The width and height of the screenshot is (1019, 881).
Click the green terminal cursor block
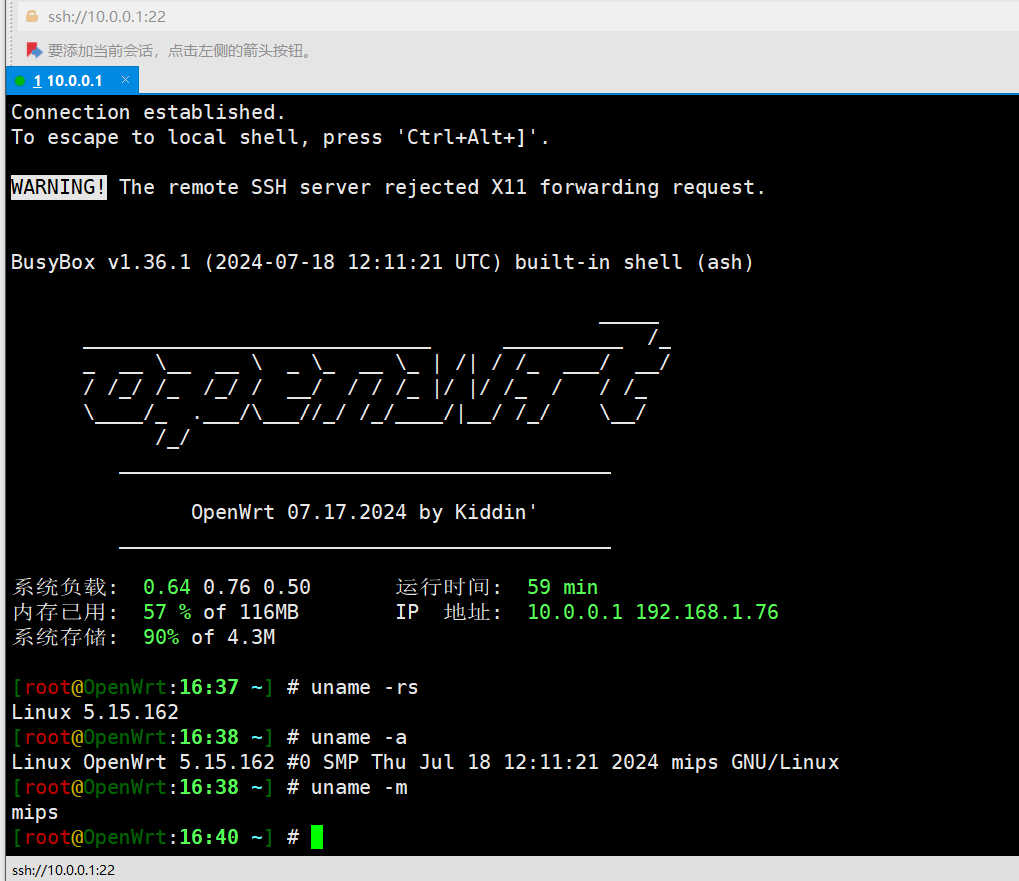[317, 837]
